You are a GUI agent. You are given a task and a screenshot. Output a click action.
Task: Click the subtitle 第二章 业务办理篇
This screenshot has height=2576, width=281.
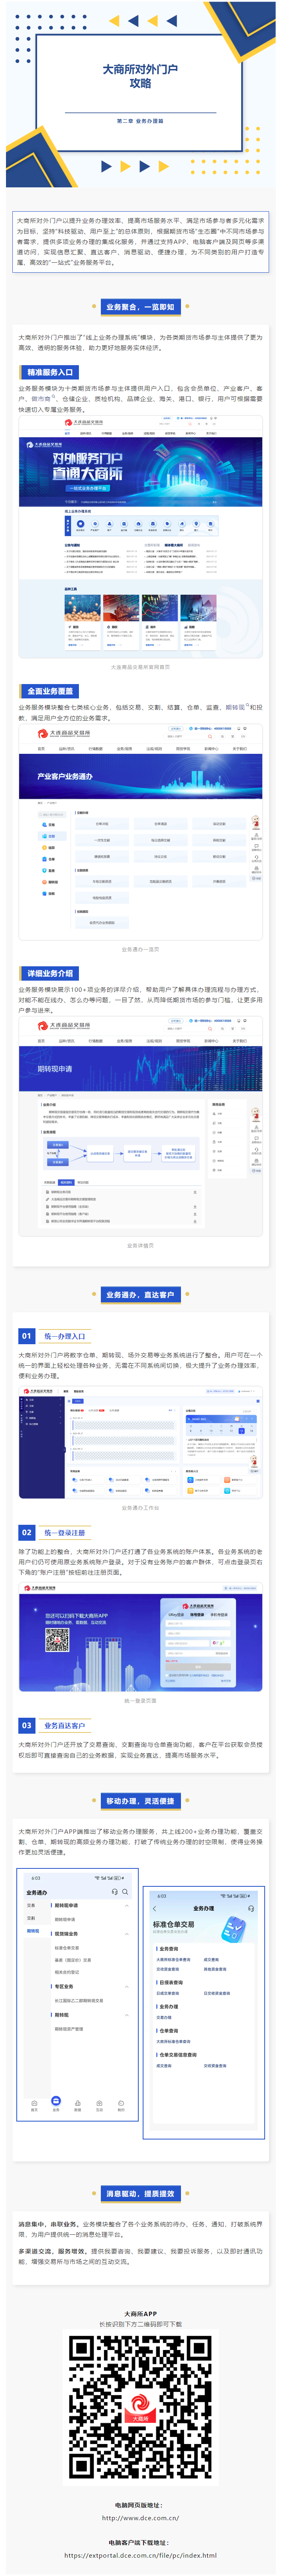click(140, 121)
